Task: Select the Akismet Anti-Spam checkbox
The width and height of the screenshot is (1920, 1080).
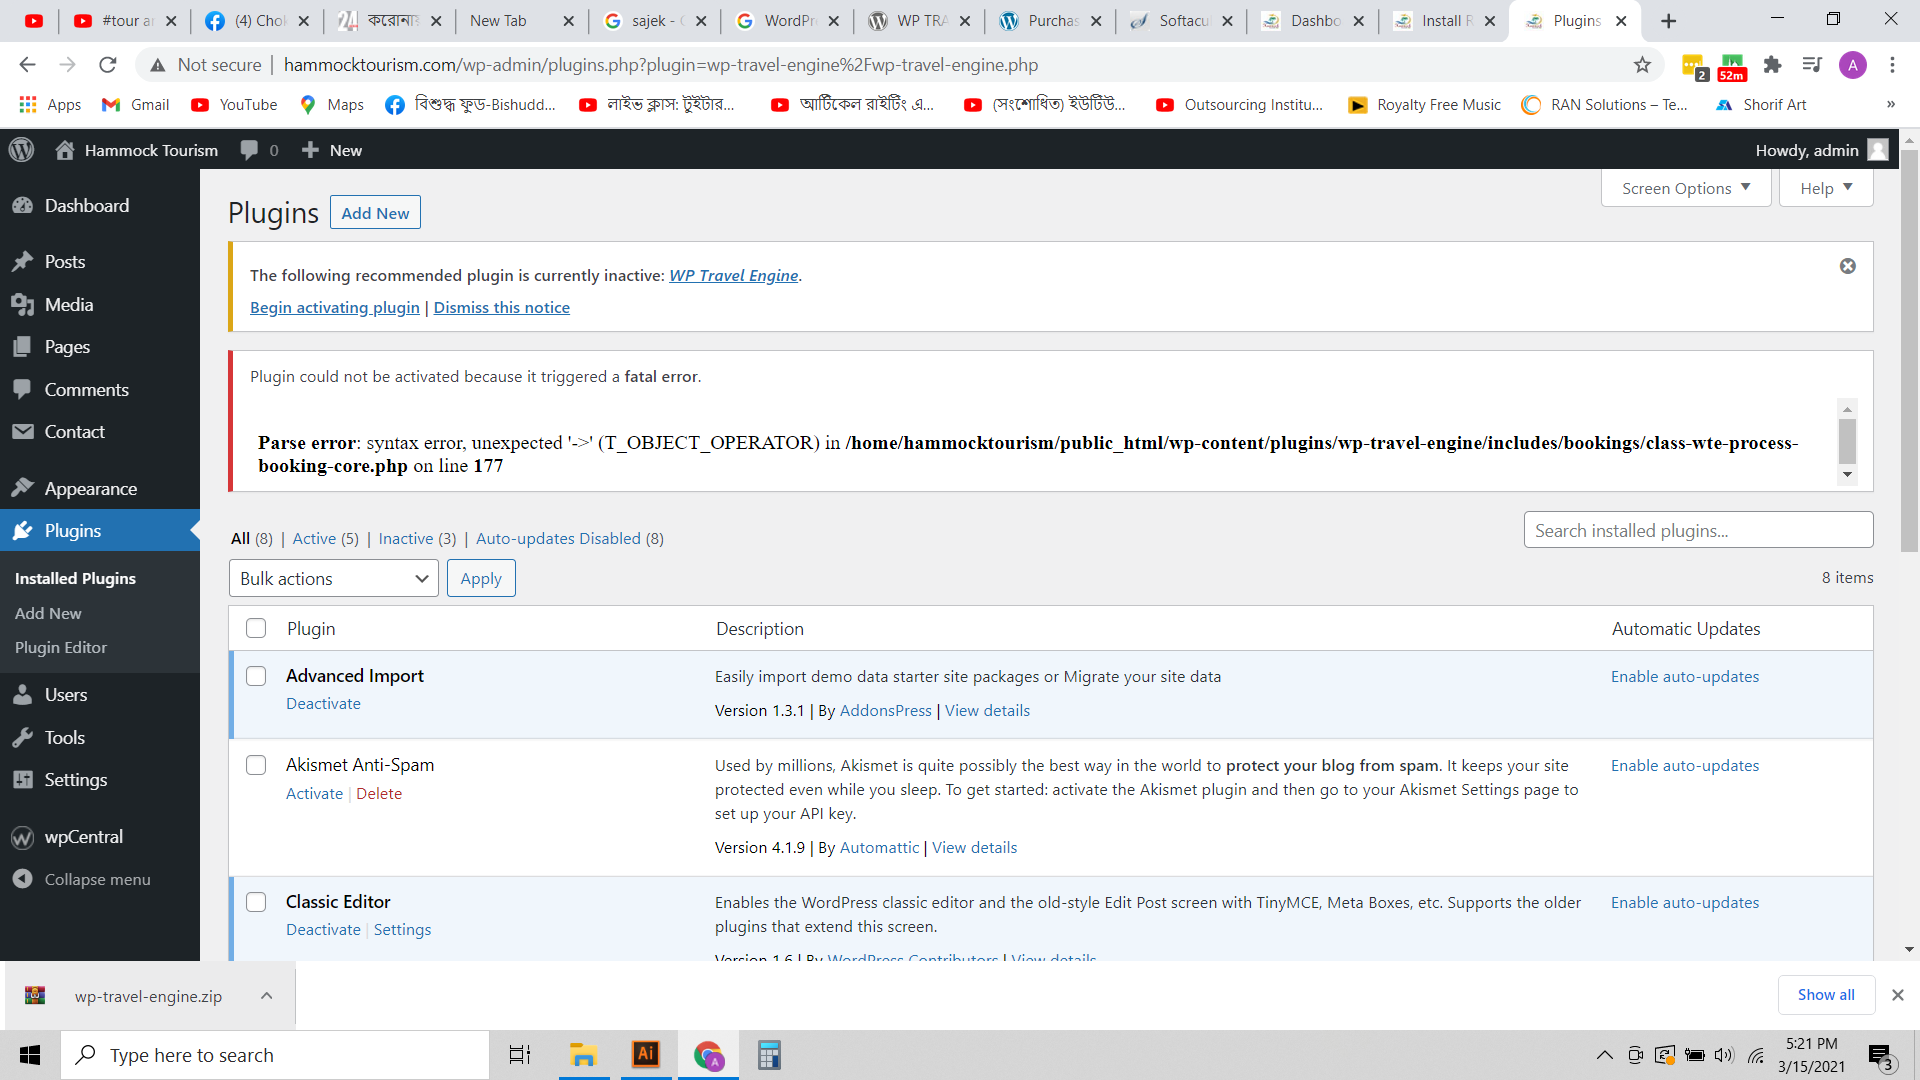Action: pyautogui.click(x=256, y=765)
